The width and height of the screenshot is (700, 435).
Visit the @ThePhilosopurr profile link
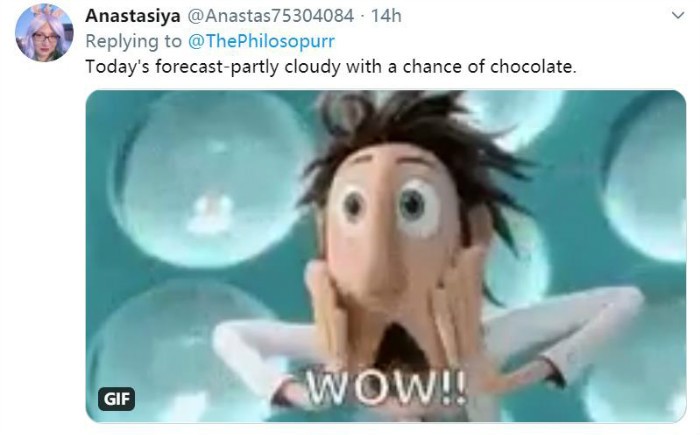coord(261,41)
